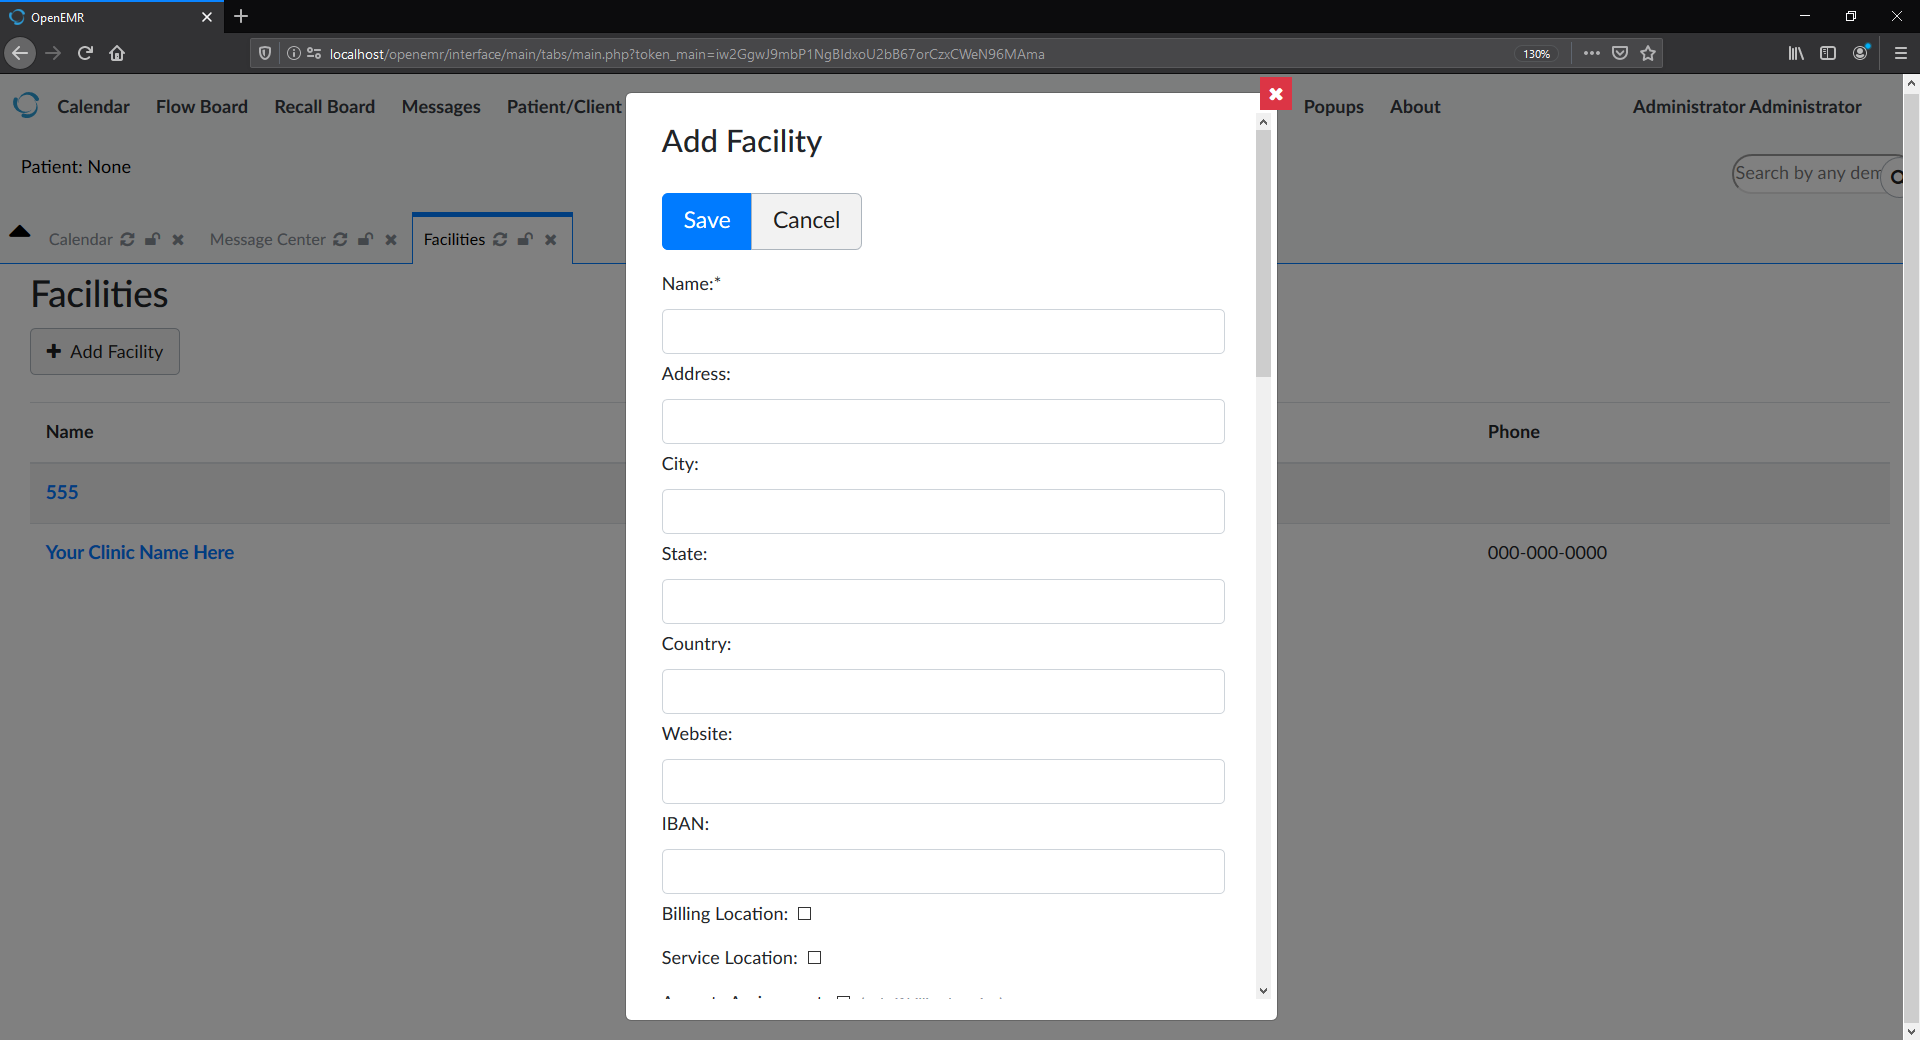This screenshot has height=1040, width=1920.
Task: Dismiss the Add Facility dialog
Action: click(1275, 93)
